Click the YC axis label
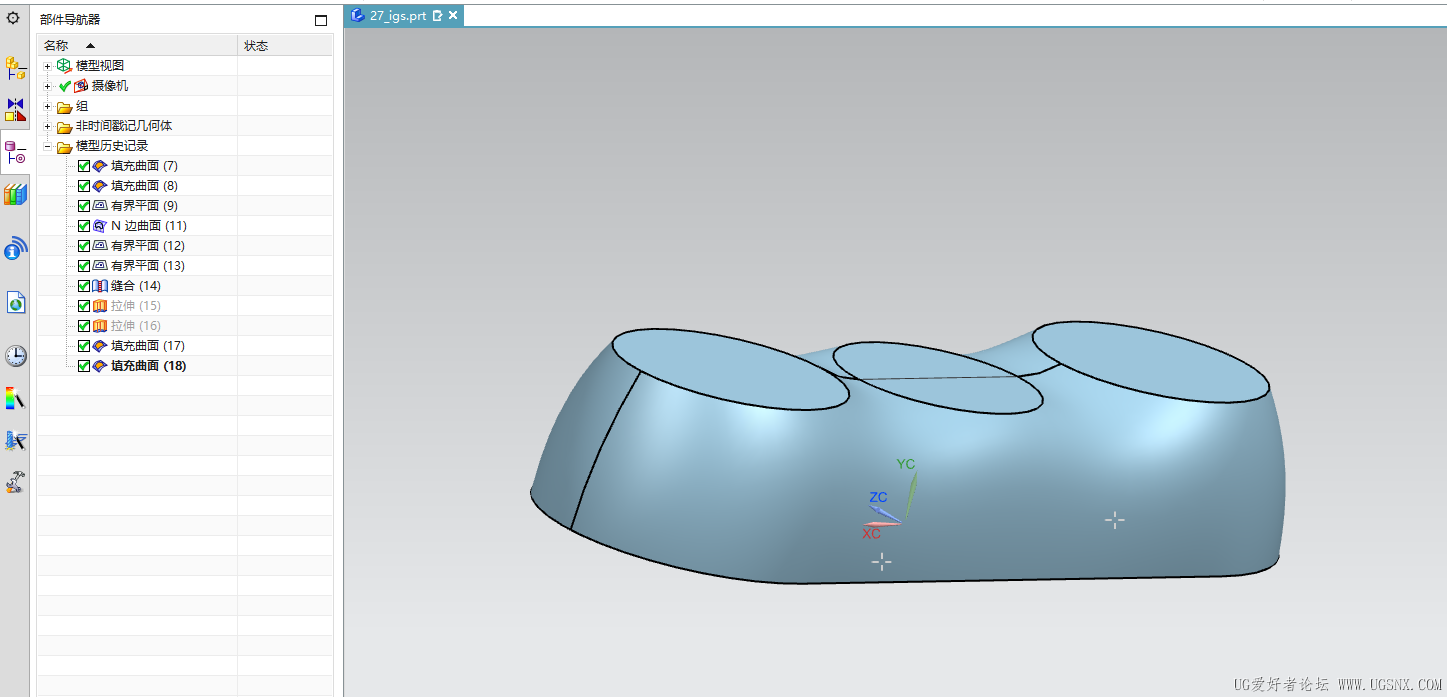Image resolution: width=1447 pixels, height=697 pixels. coord(906,464)
